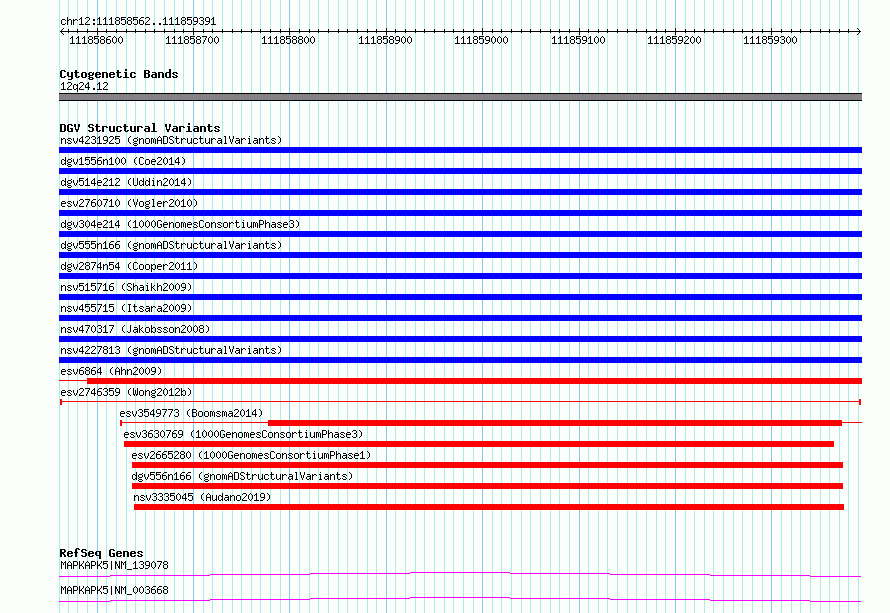
Task: Open esv2665280 1000GenomesConsortiumPhase1 label
Action: pyautogui.click(x=251, y=455)
